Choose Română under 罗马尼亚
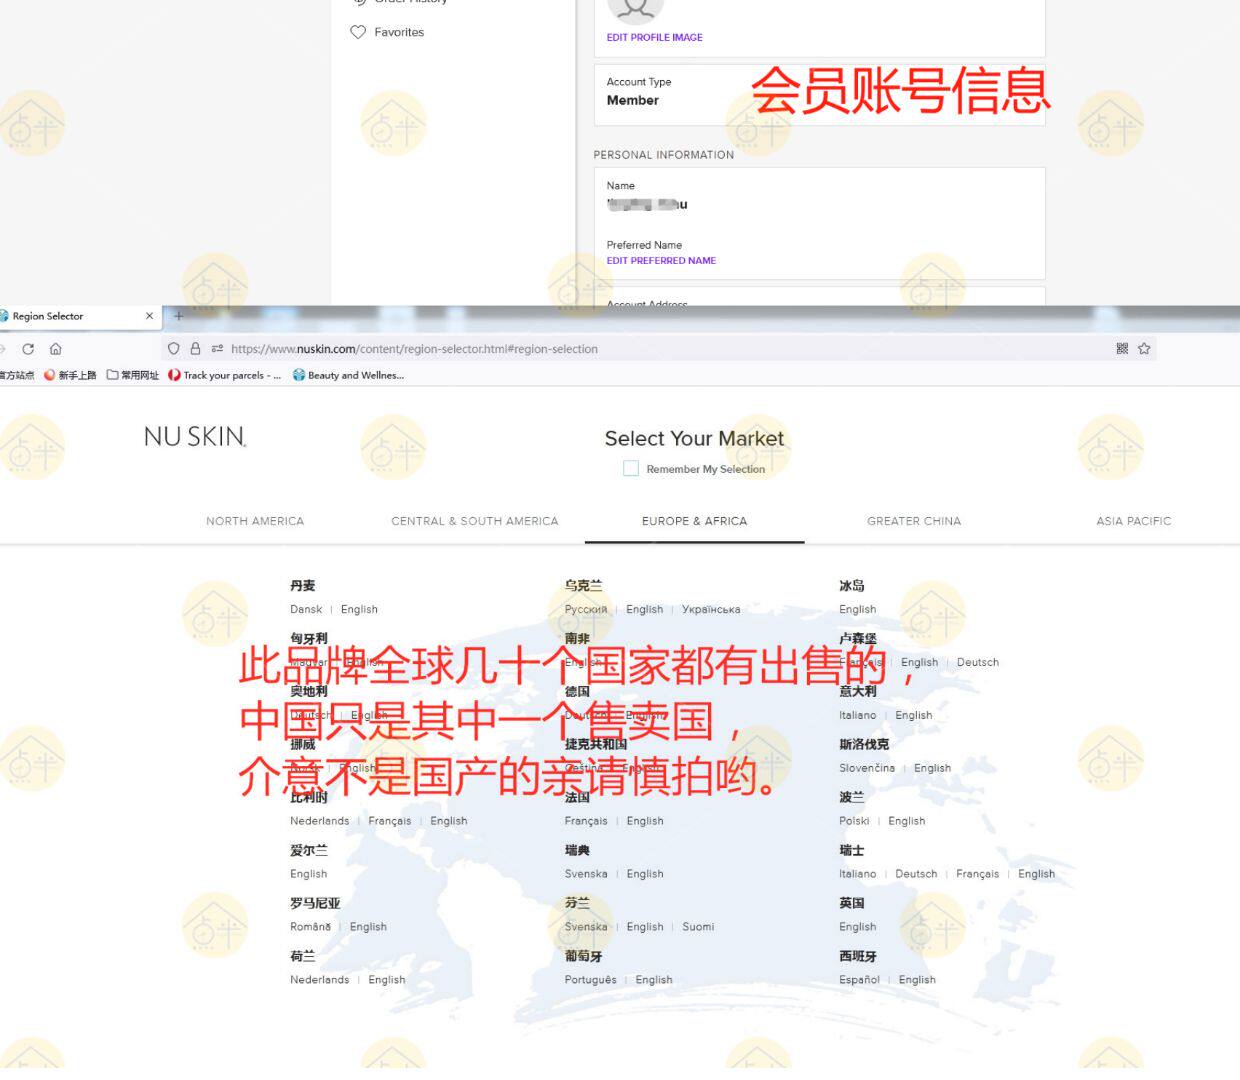This screenshot has height=1080, width=1240. coord(311,928)
